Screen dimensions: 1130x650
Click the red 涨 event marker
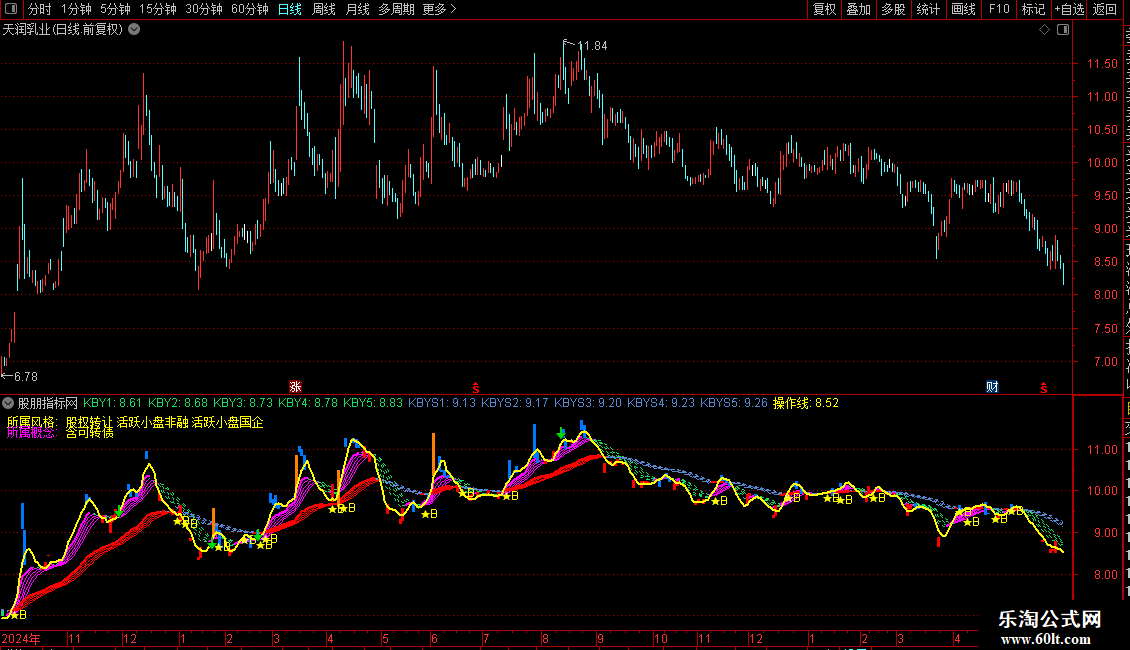(295, 387)
